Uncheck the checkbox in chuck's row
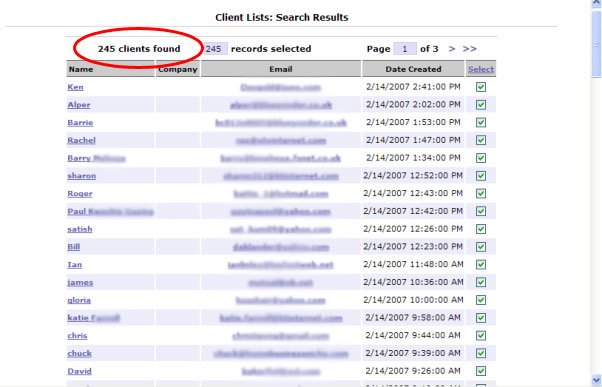 [x=481, y=353]
